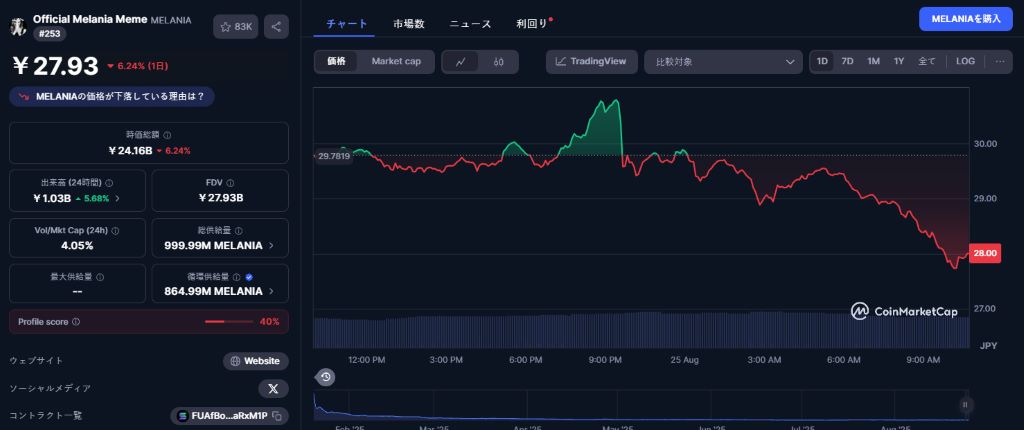Toggle LOG scale on chart

pos(965,61)
